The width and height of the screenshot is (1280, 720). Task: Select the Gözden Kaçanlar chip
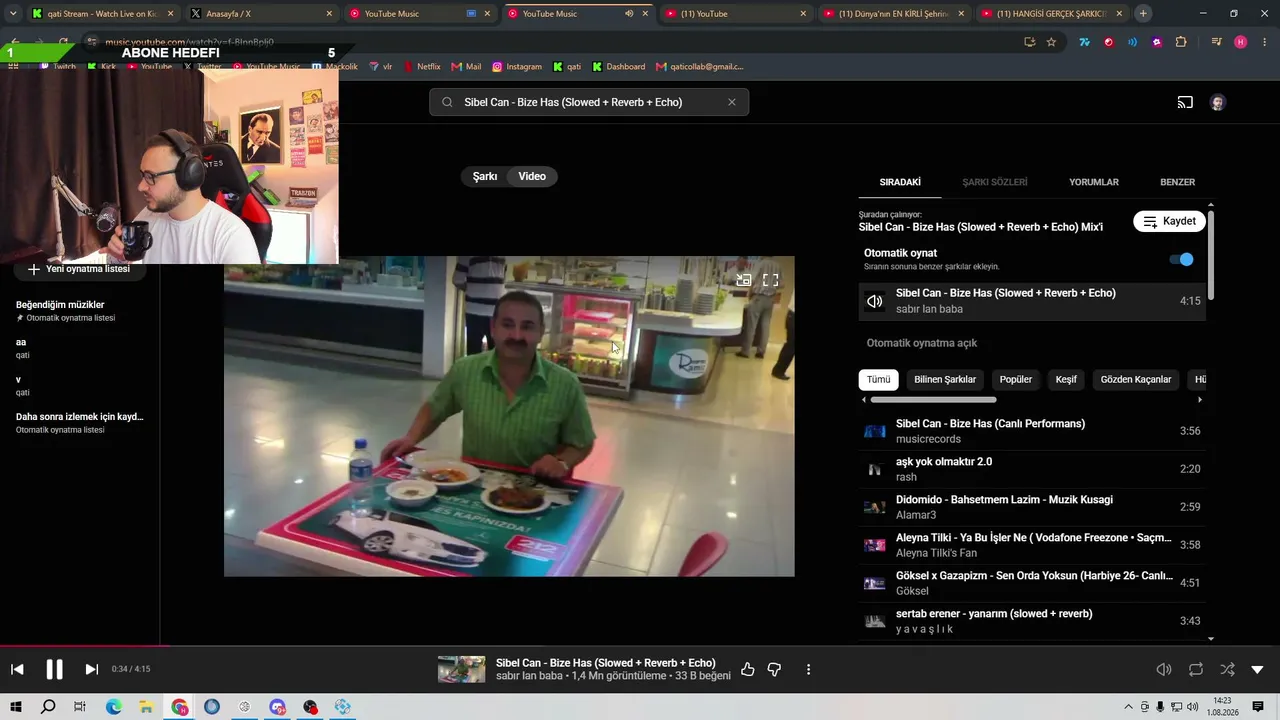[x=1136, y=380]
